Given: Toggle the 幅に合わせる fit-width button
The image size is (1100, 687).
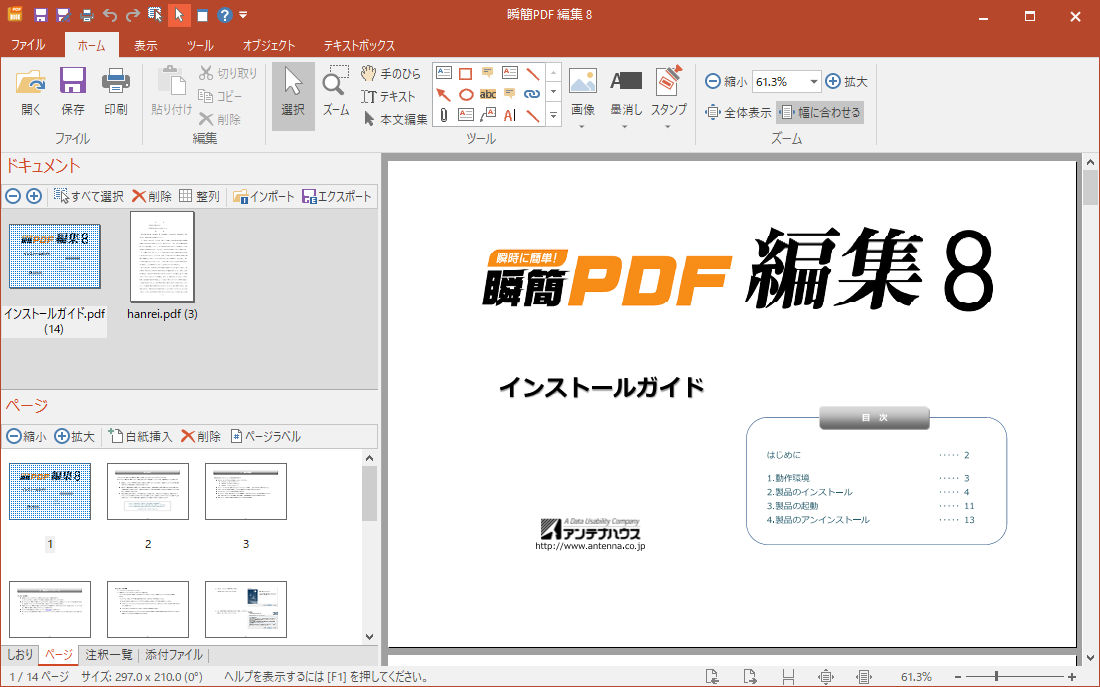Looking at the screenshot, I should (820, 112).
